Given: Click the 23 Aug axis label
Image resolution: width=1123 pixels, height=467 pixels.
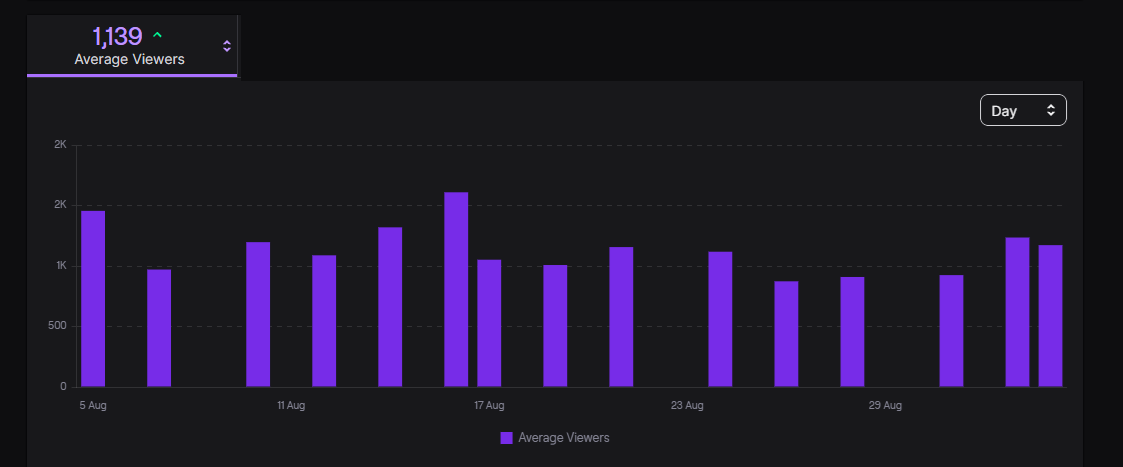Looking at the screenshot, I should [687, 405].
